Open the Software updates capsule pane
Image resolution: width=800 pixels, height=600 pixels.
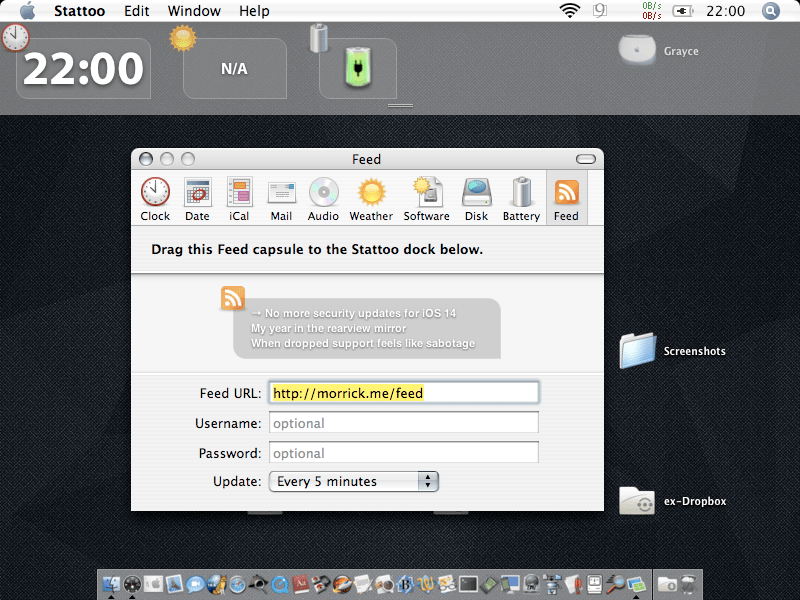(427, 199)
